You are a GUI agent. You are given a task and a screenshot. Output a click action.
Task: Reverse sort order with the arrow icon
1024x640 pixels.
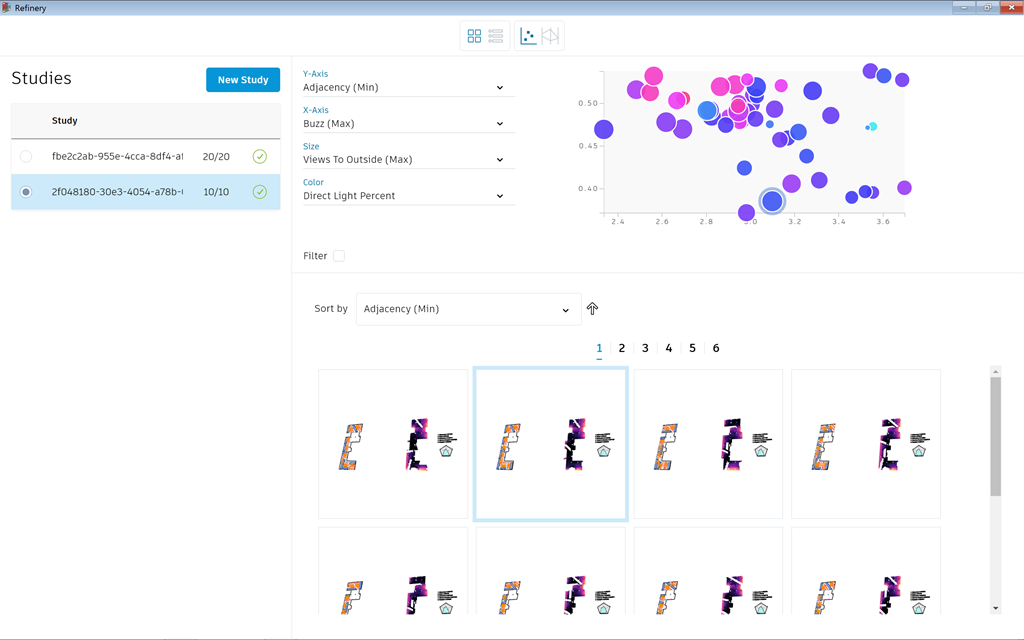click(x=592, y=309)
